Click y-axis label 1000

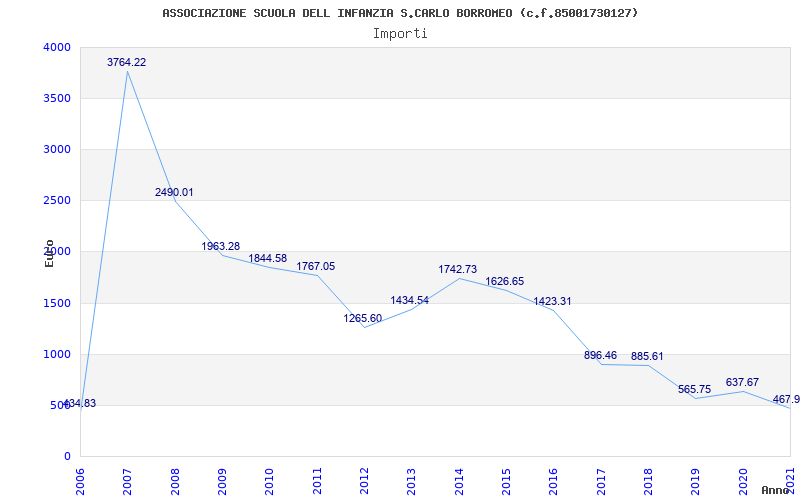(x=57, y=355)
